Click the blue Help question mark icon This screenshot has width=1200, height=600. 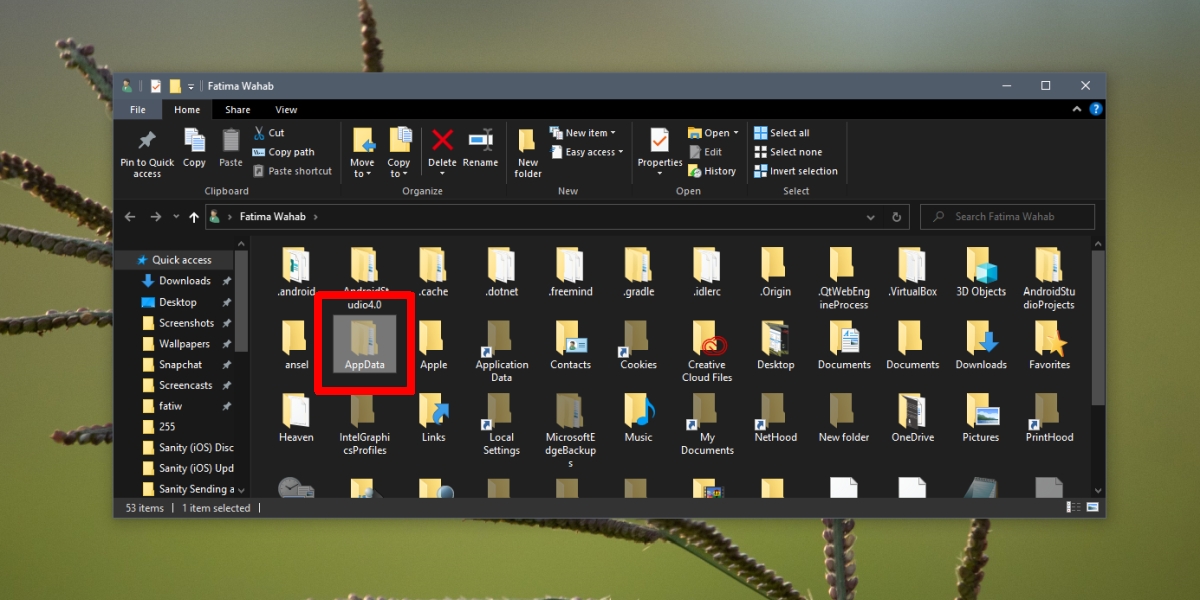point(1096,109)
